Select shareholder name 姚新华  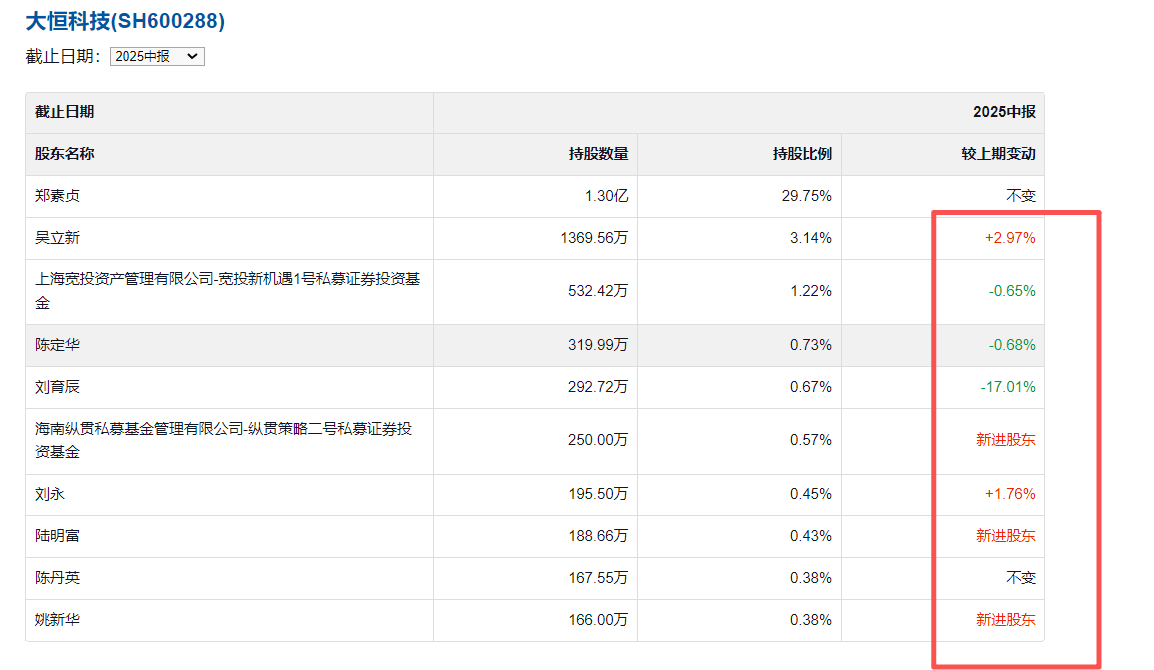pyautogui.click(x=58, y=620)
